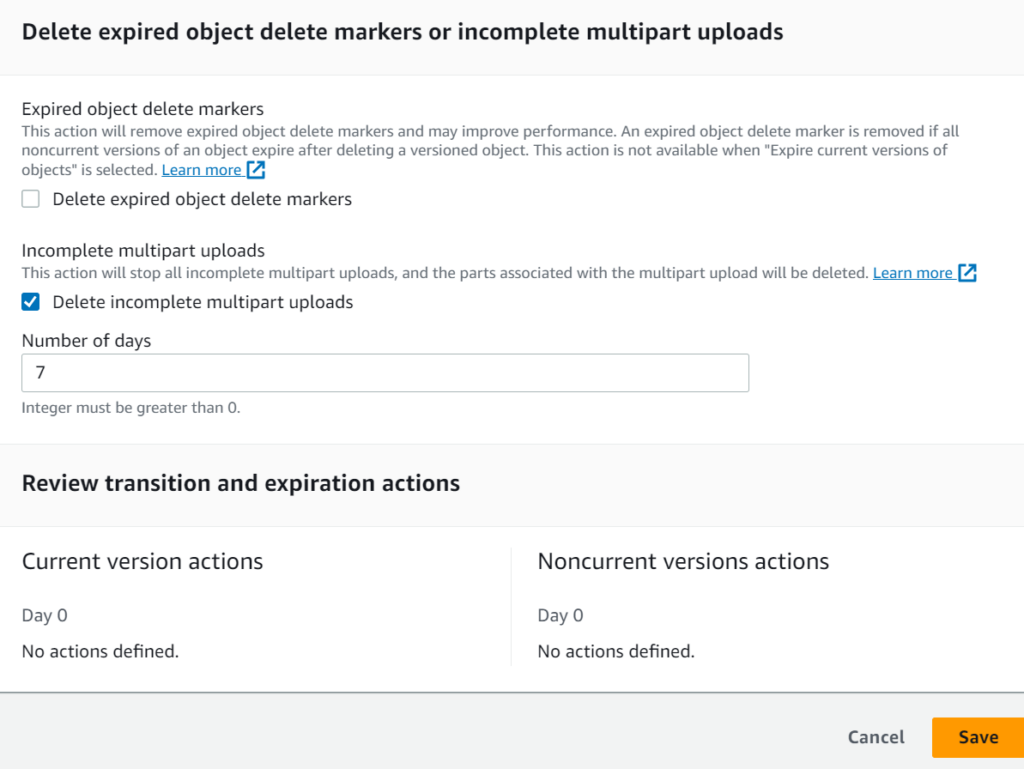Save the lifecycle rule

pos(977,737)
